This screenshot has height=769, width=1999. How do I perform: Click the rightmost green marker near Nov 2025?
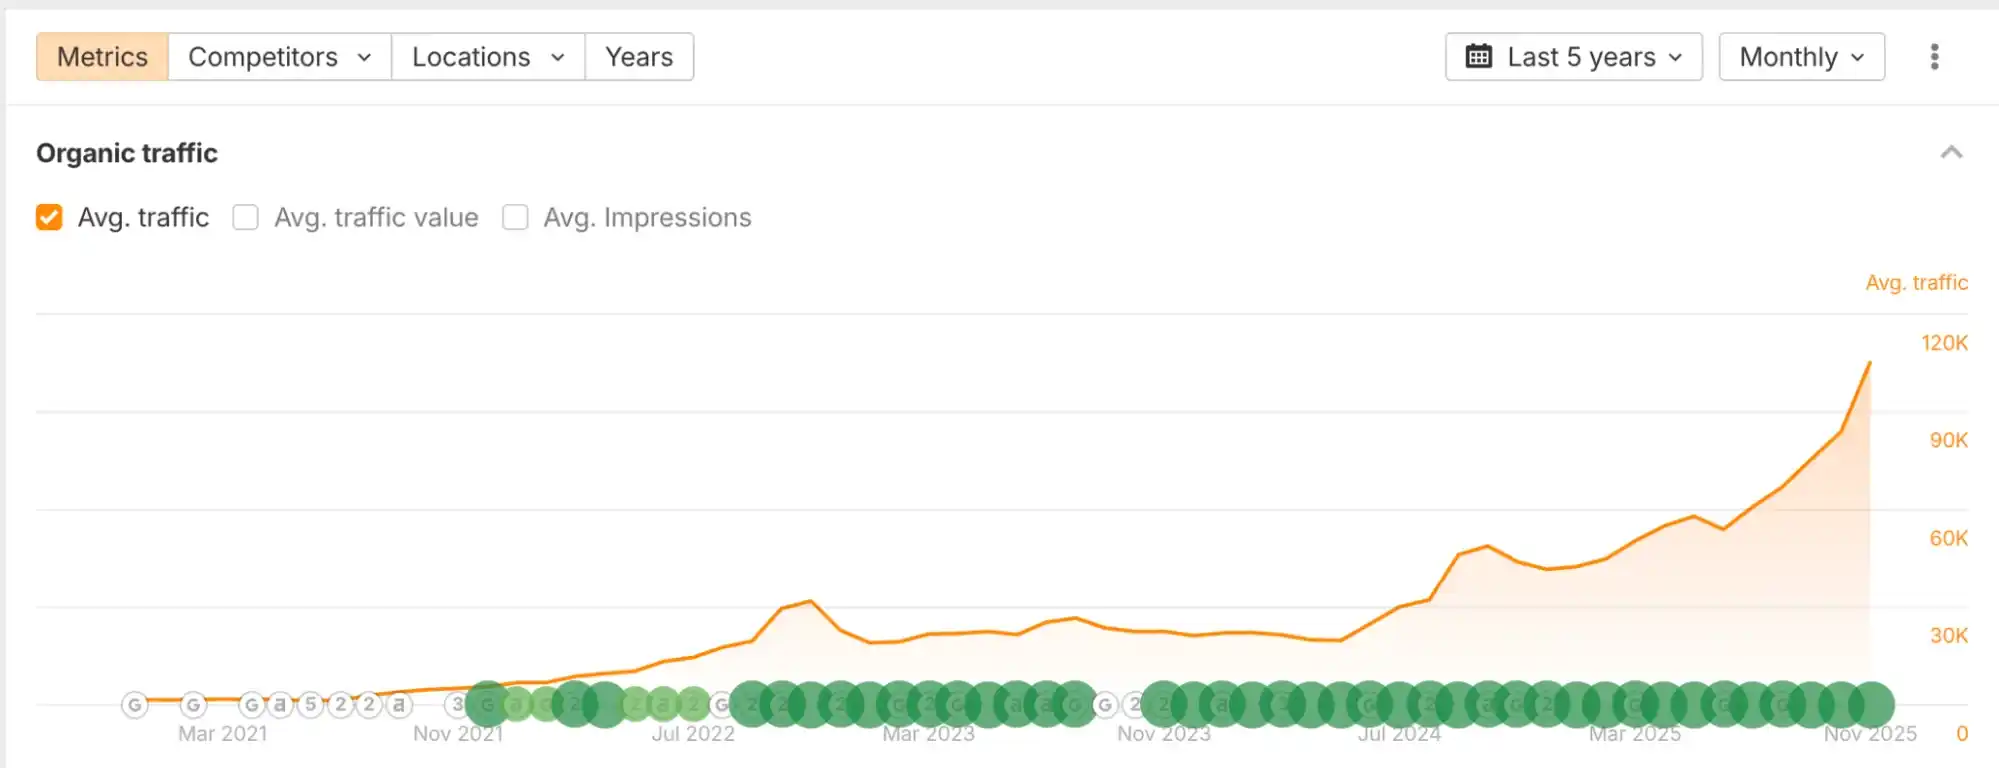1871,705
